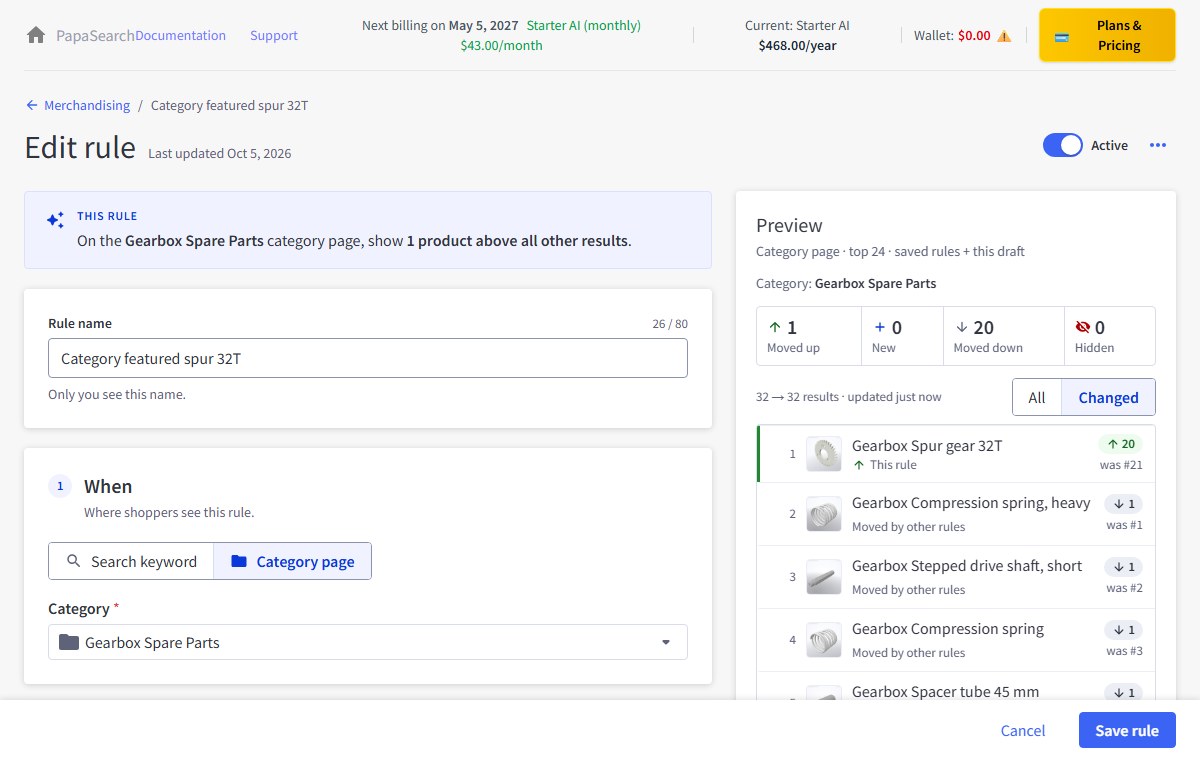The width and height of the screenshot is (1200, 760).
Task: Click the sparkle icon in This Rule banner
Action: point(56,220)
